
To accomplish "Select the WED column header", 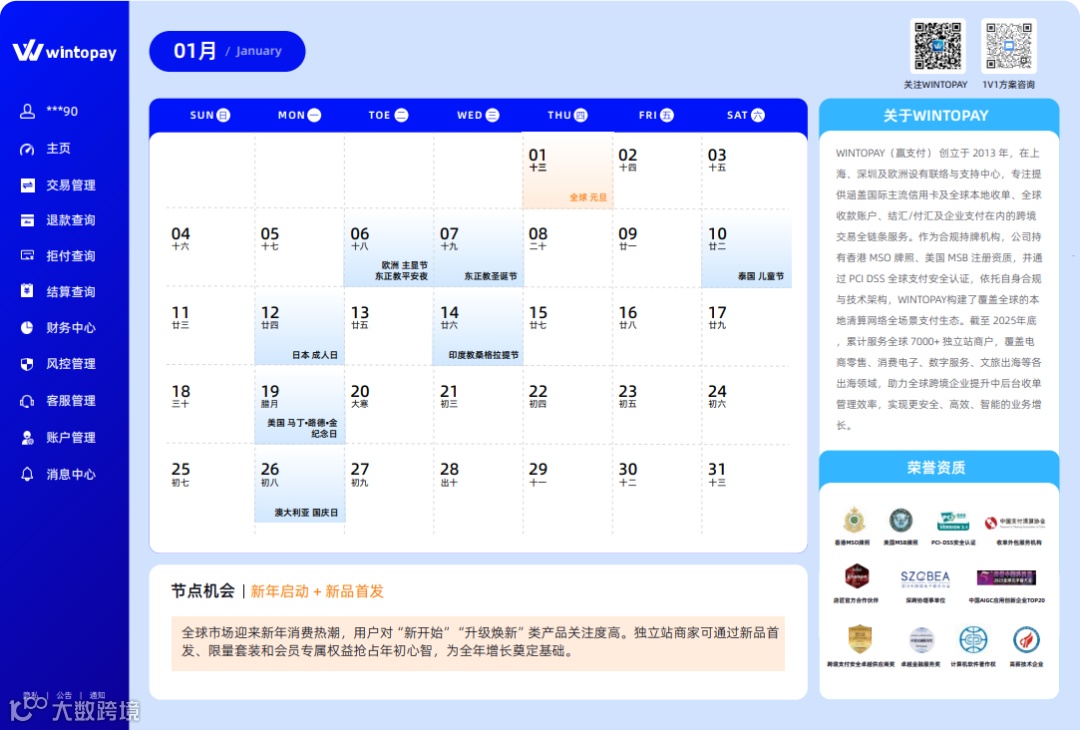I will pos(477,115).
